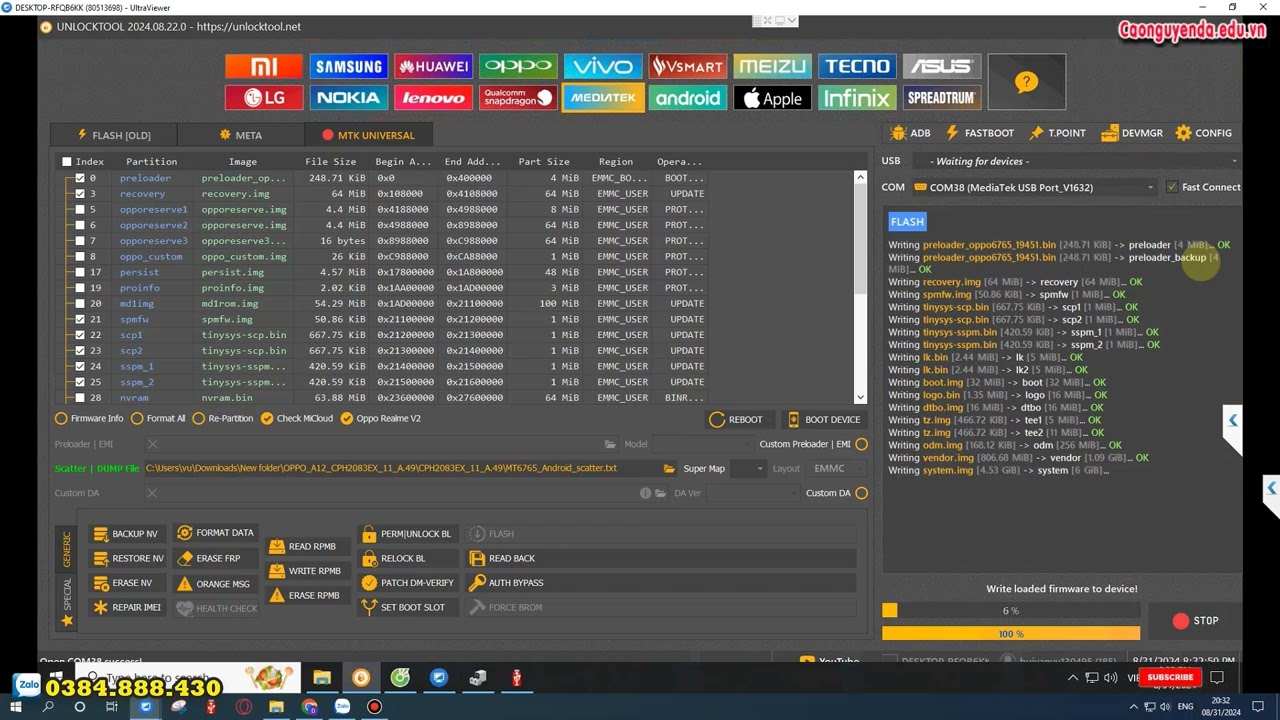Image resolution: width=1280 pixels, height=720 pixels.
Task: Open DEVMGR device manager
Action: pyautogui.click(x=1132, y=133)
